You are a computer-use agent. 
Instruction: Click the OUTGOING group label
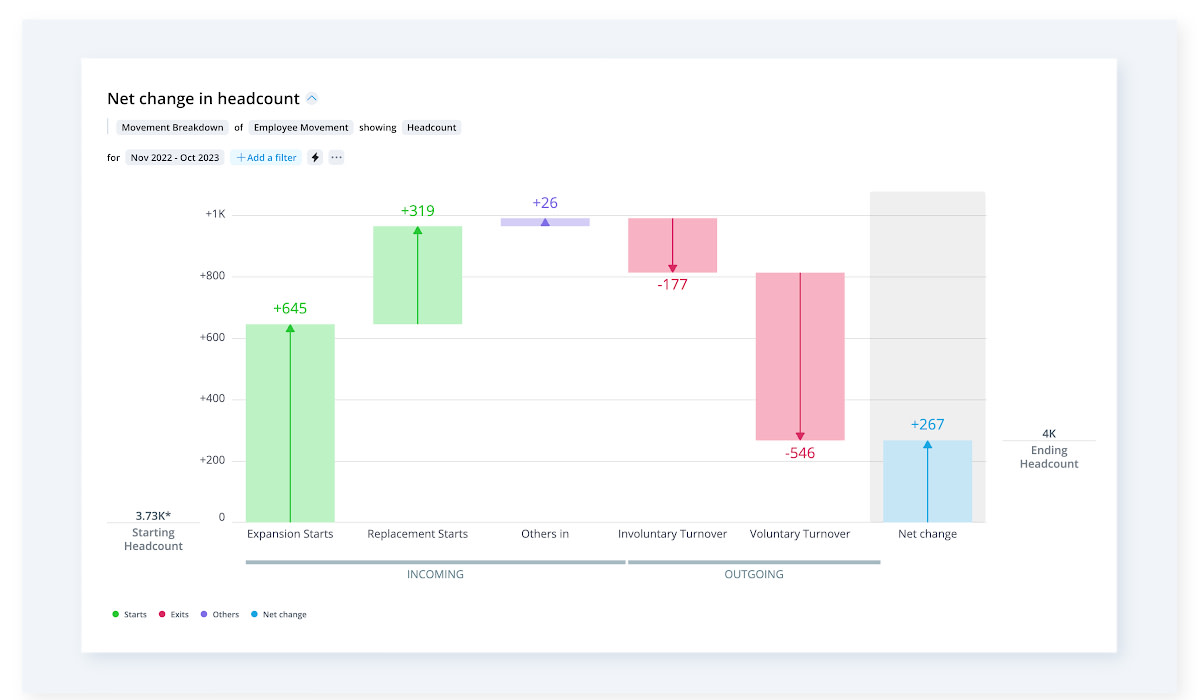(x=754, y=575)
